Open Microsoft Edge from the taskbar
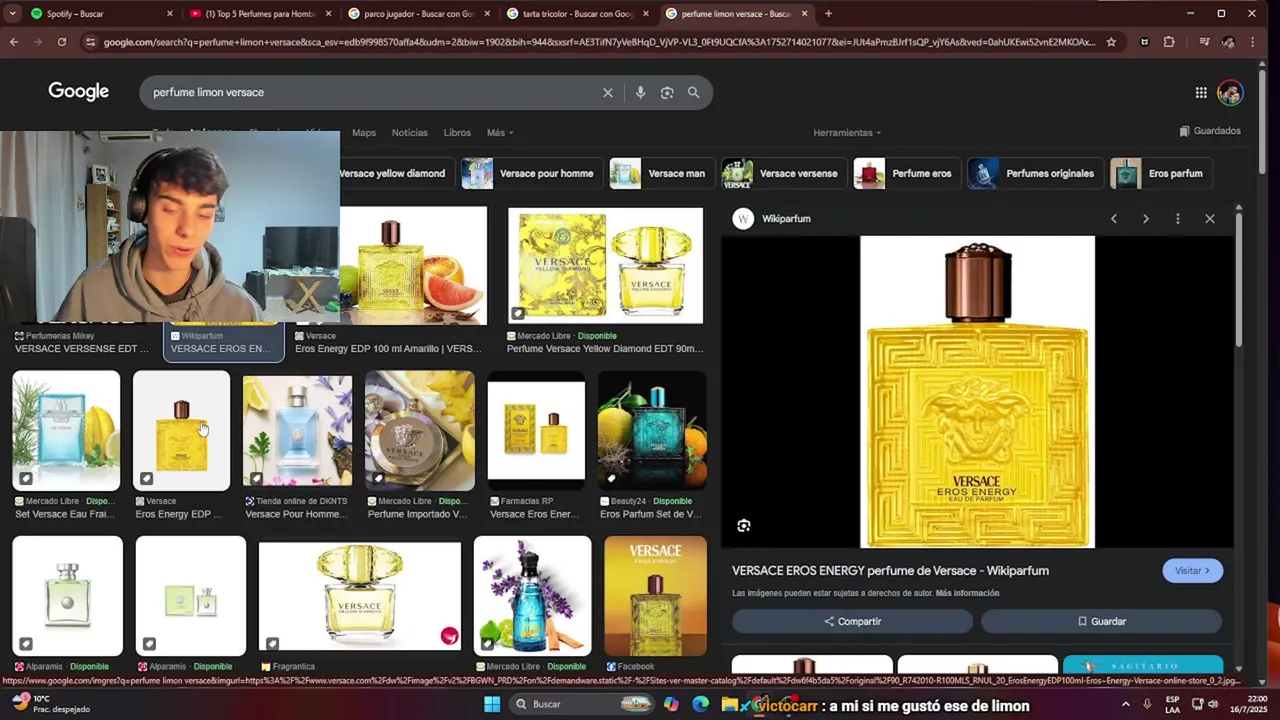Viewport: 1280px width, 720px height. tap(701, 704)
